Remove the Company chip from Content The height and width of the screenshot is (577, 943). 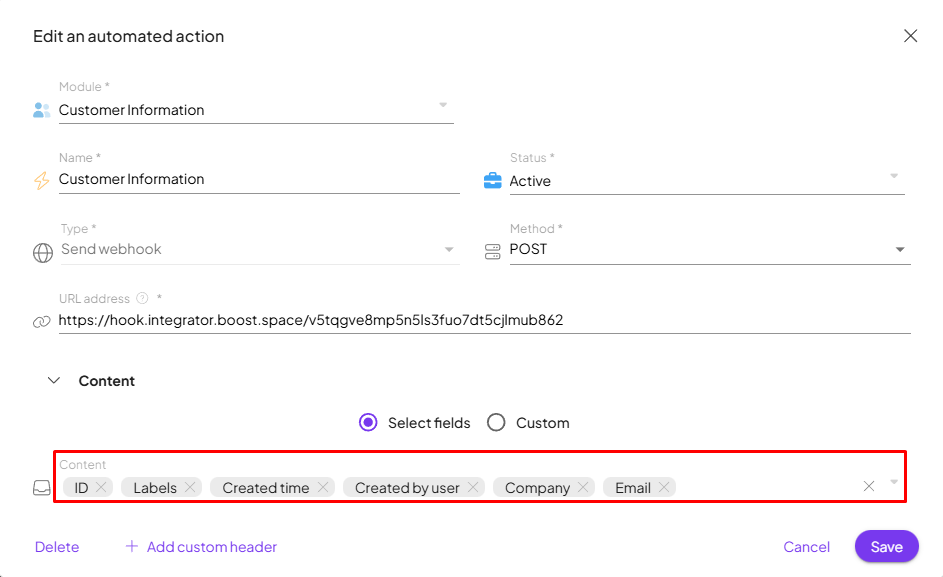[x=583, y=488]
